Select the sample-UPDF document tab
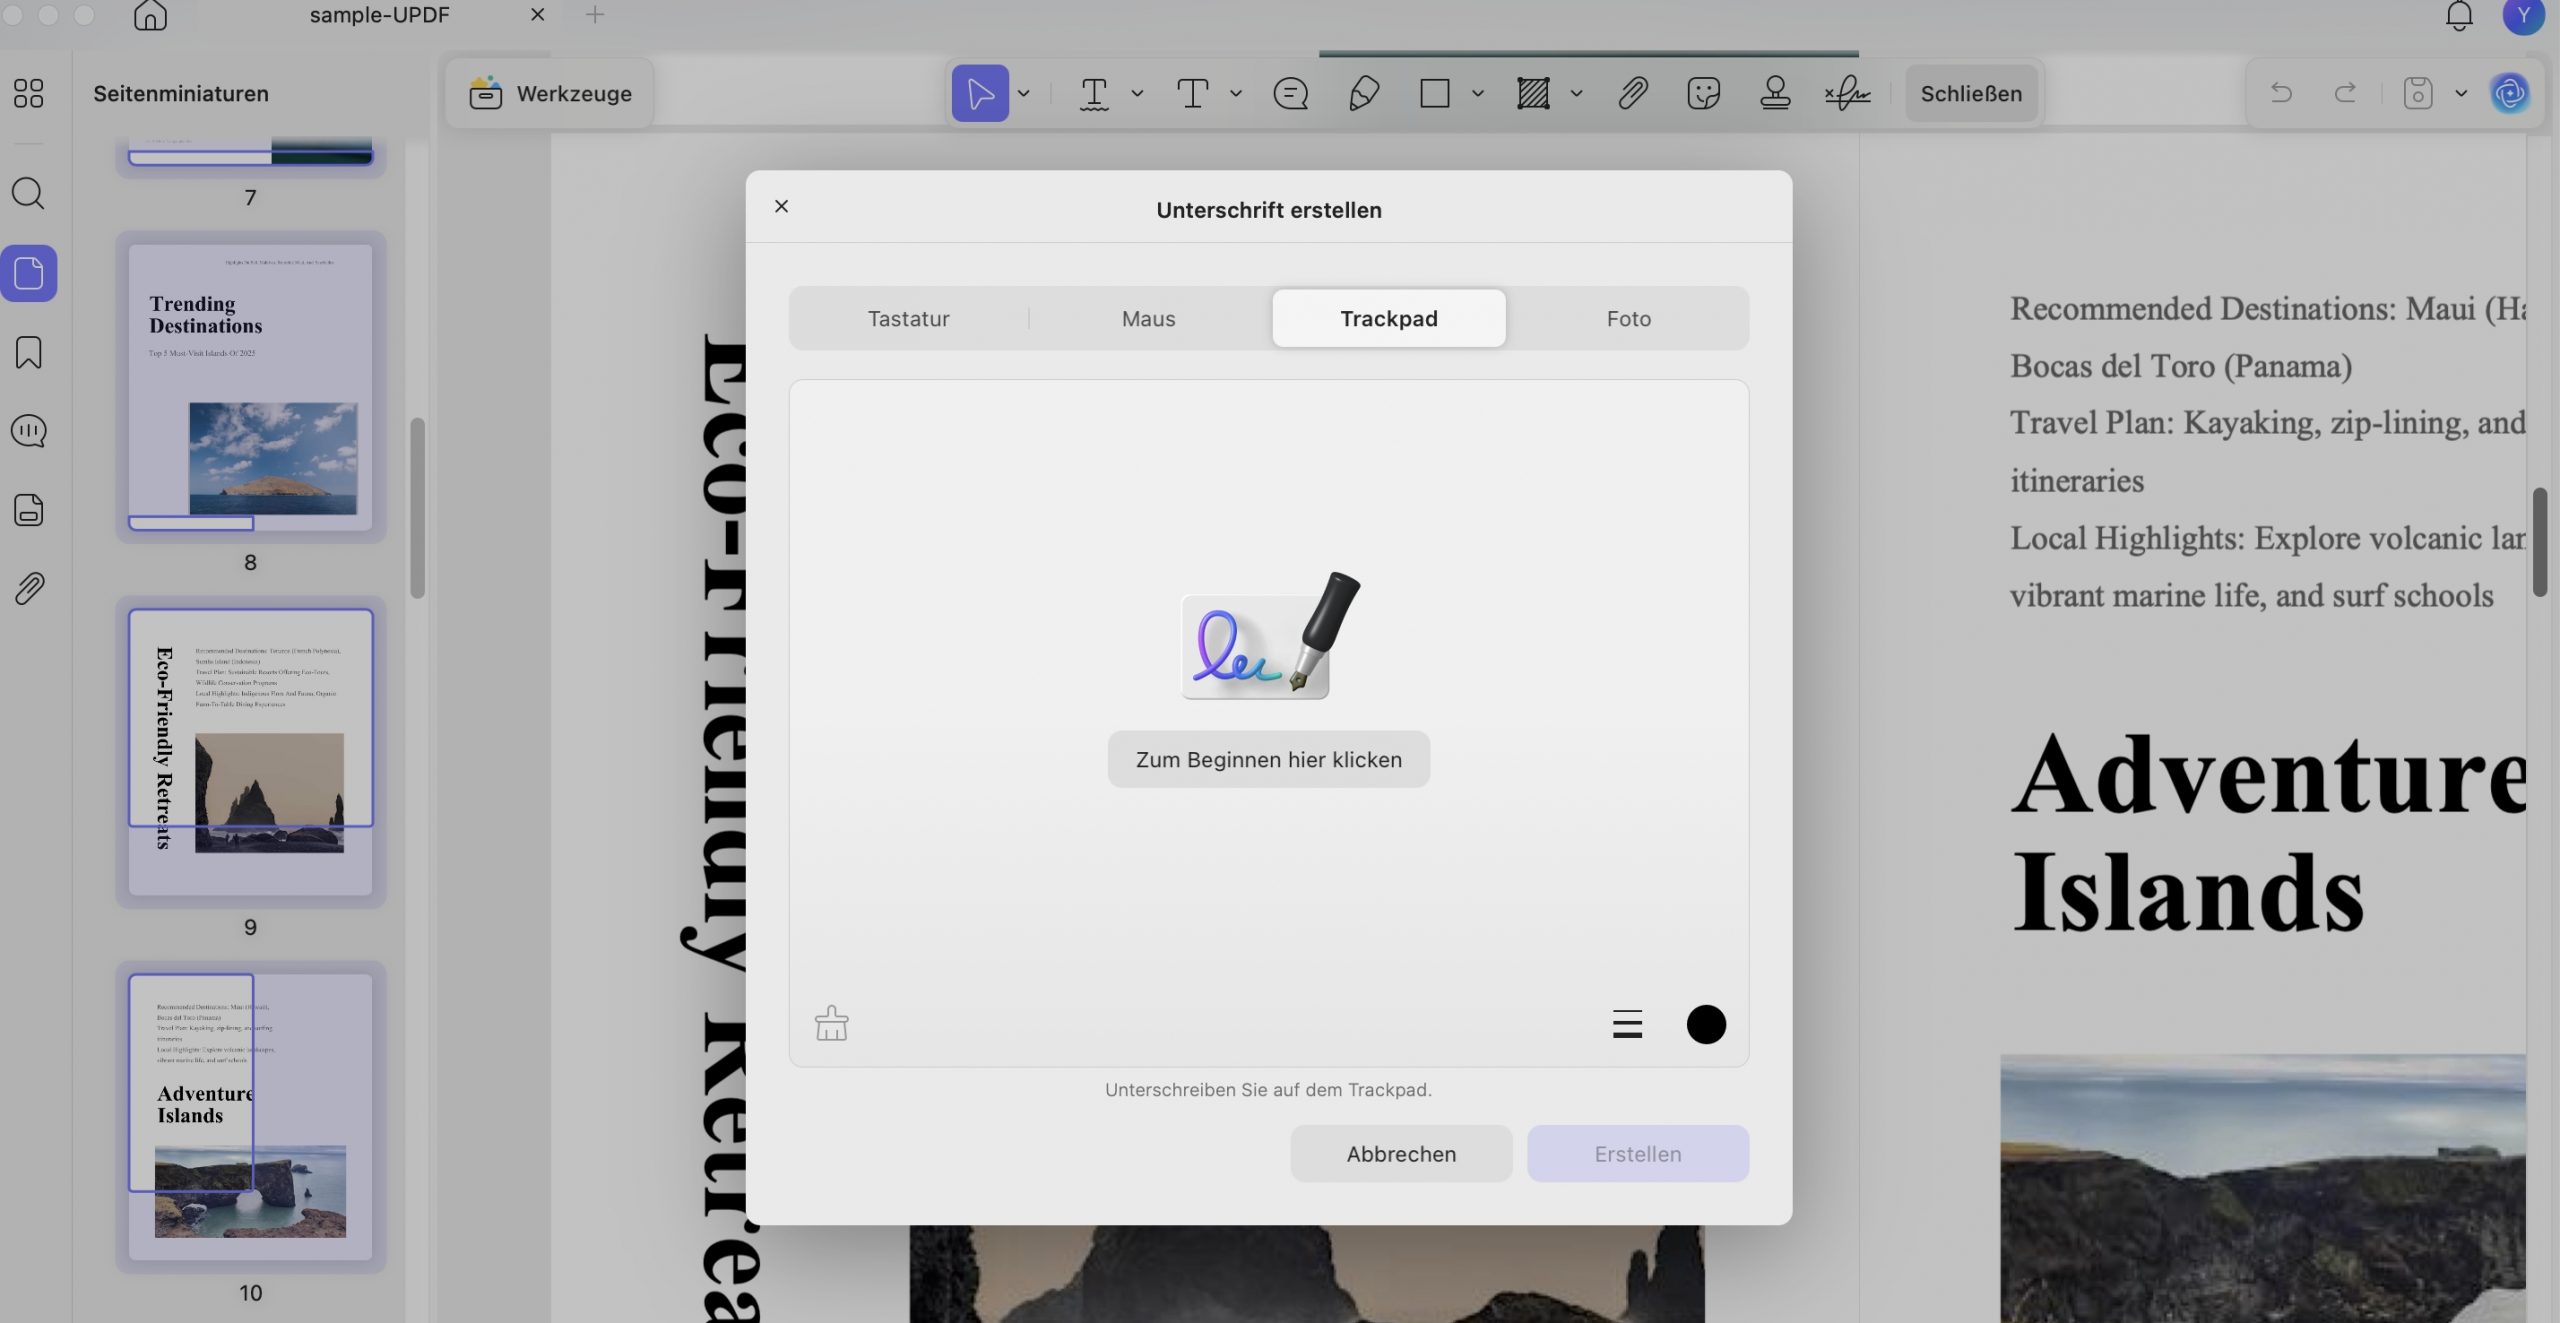Viewport: 2560px width, 1323px height. [380, 15]
